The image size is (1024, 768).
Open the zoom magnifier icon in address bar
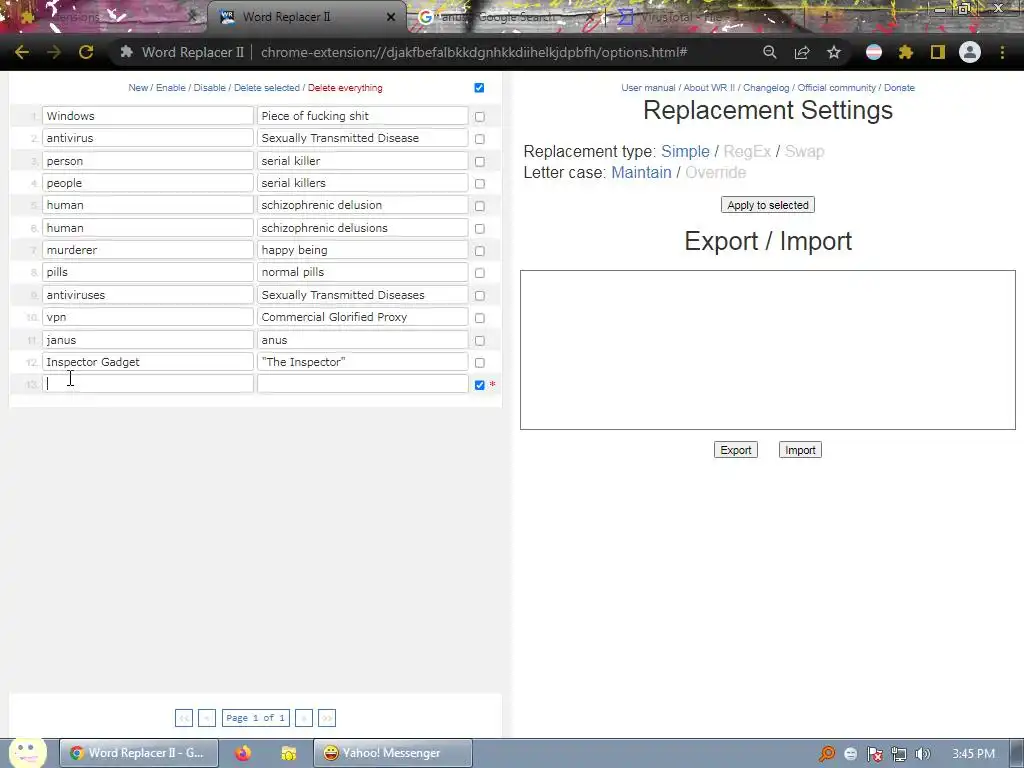770,52
